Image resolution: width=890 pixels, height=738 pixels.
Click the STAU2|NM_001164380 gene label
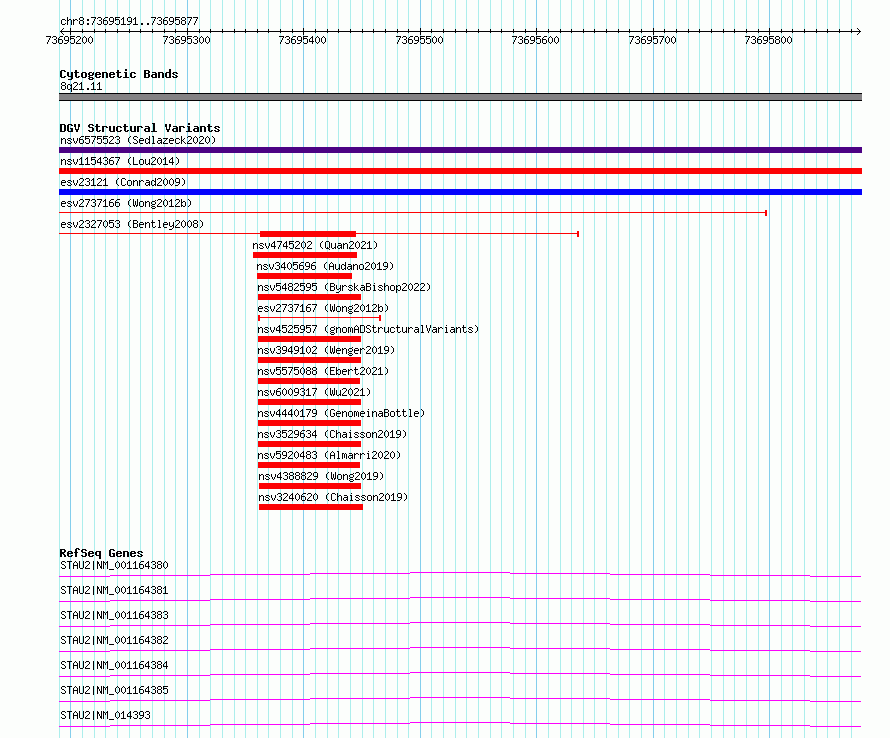coord(114,565)
